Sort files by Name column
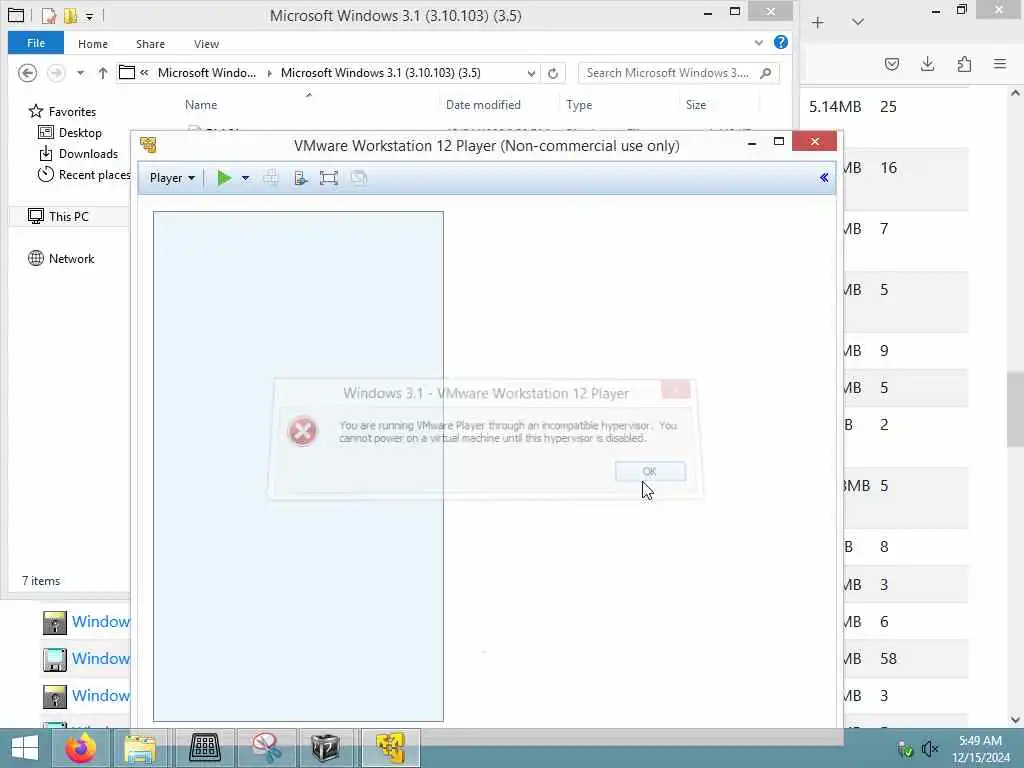1024x768 pixels. tap(201, 104)
